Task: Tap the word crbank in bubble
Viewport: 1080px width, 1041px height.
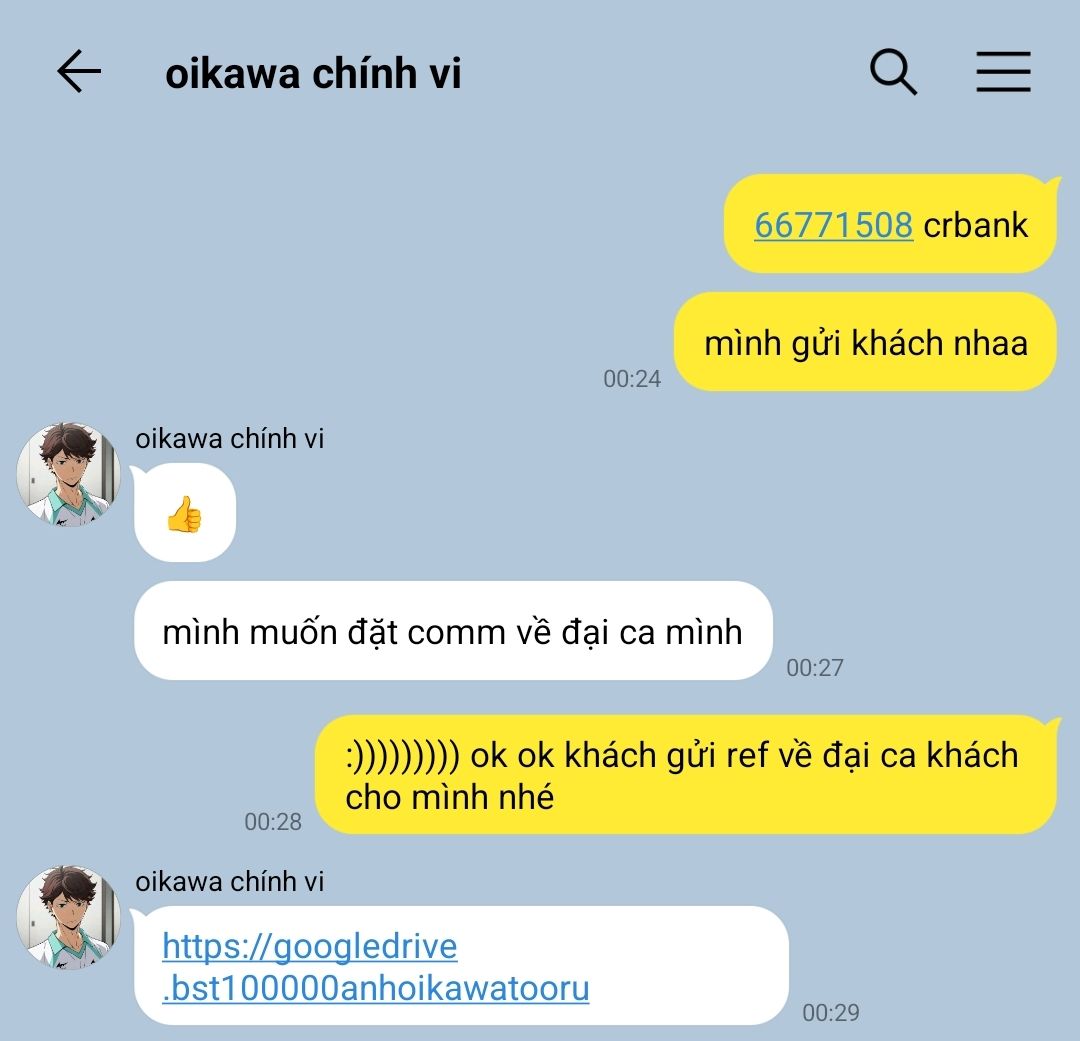Action: tap(975, 225)
